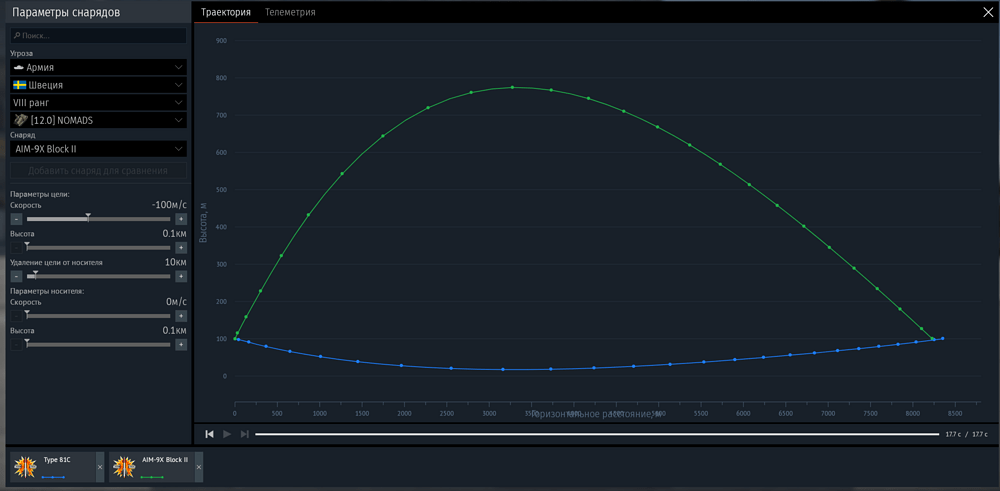1000x491 pixels.
Task: Click the shell search input field
Action: pyautogui.click(x=98, y=36)
